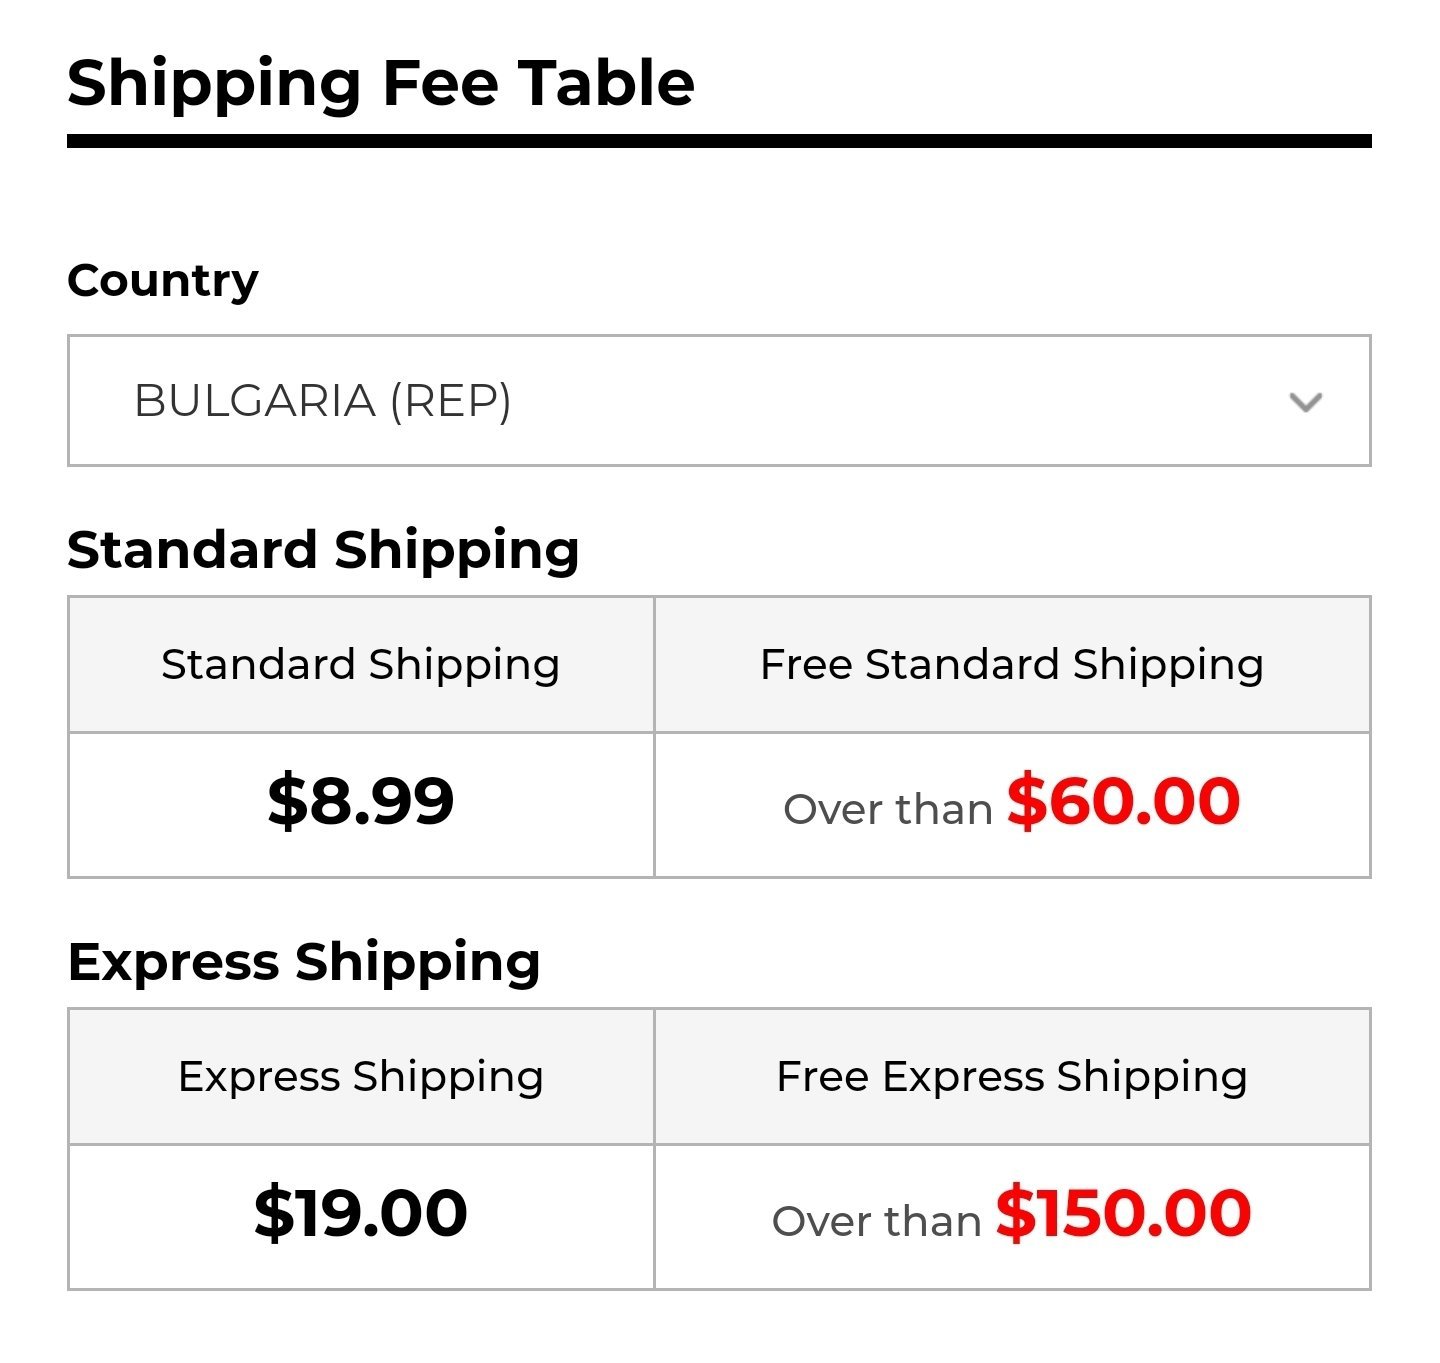Click the Country field label
The width and height of the screenshot is (1440, 1363).
[163, 281]
